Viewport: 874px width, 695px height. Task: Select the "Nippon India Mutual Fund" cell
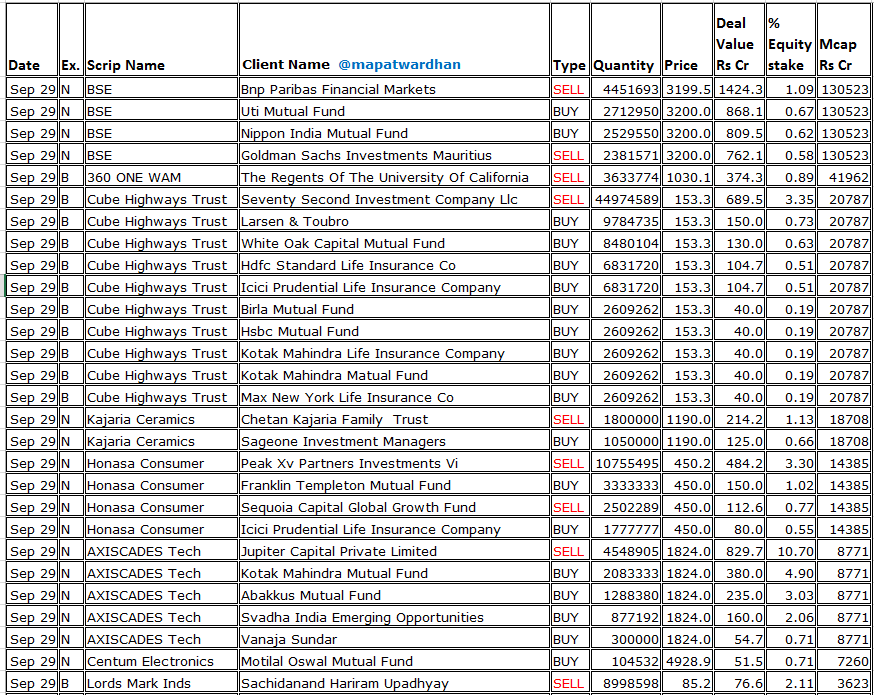pyautogui.click(x=394, y=133)
